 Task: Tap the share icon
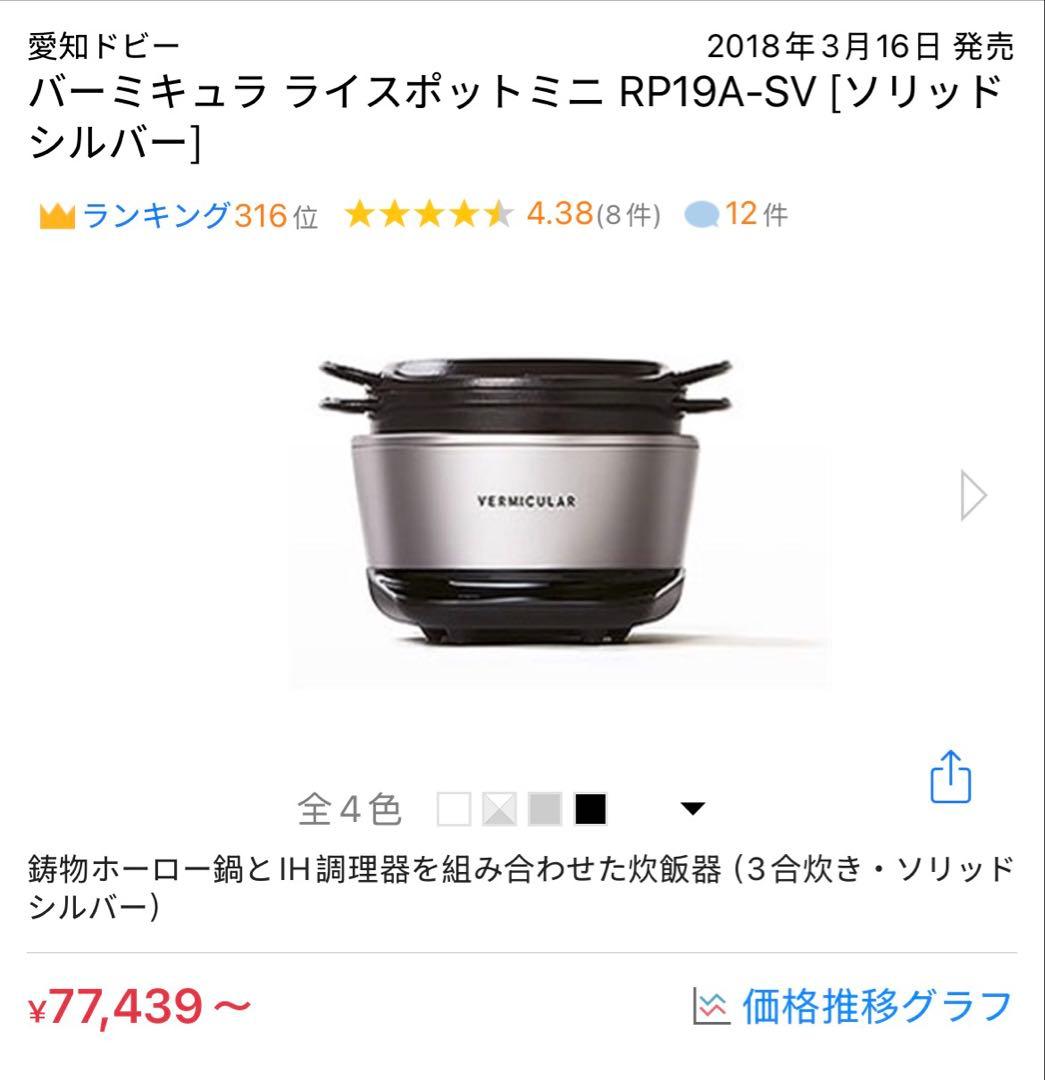click(951, 776)
